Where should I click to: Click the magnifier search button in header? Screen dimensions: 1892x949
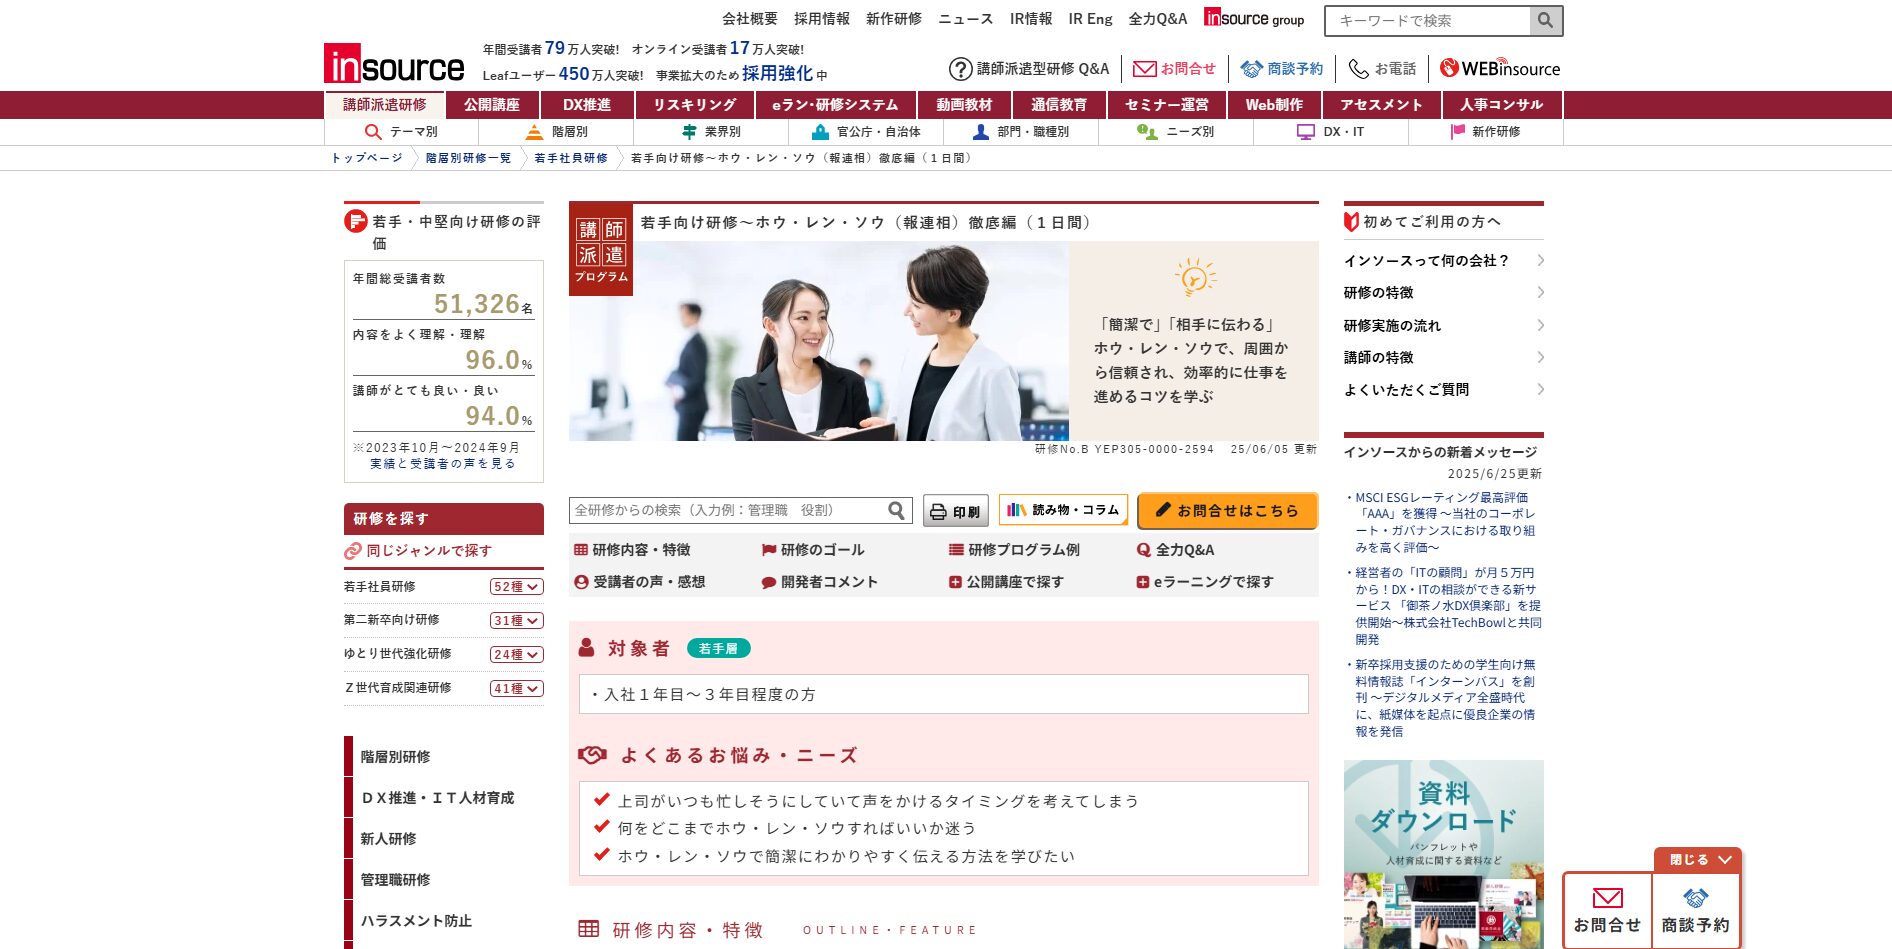[x=1545, y=21]
